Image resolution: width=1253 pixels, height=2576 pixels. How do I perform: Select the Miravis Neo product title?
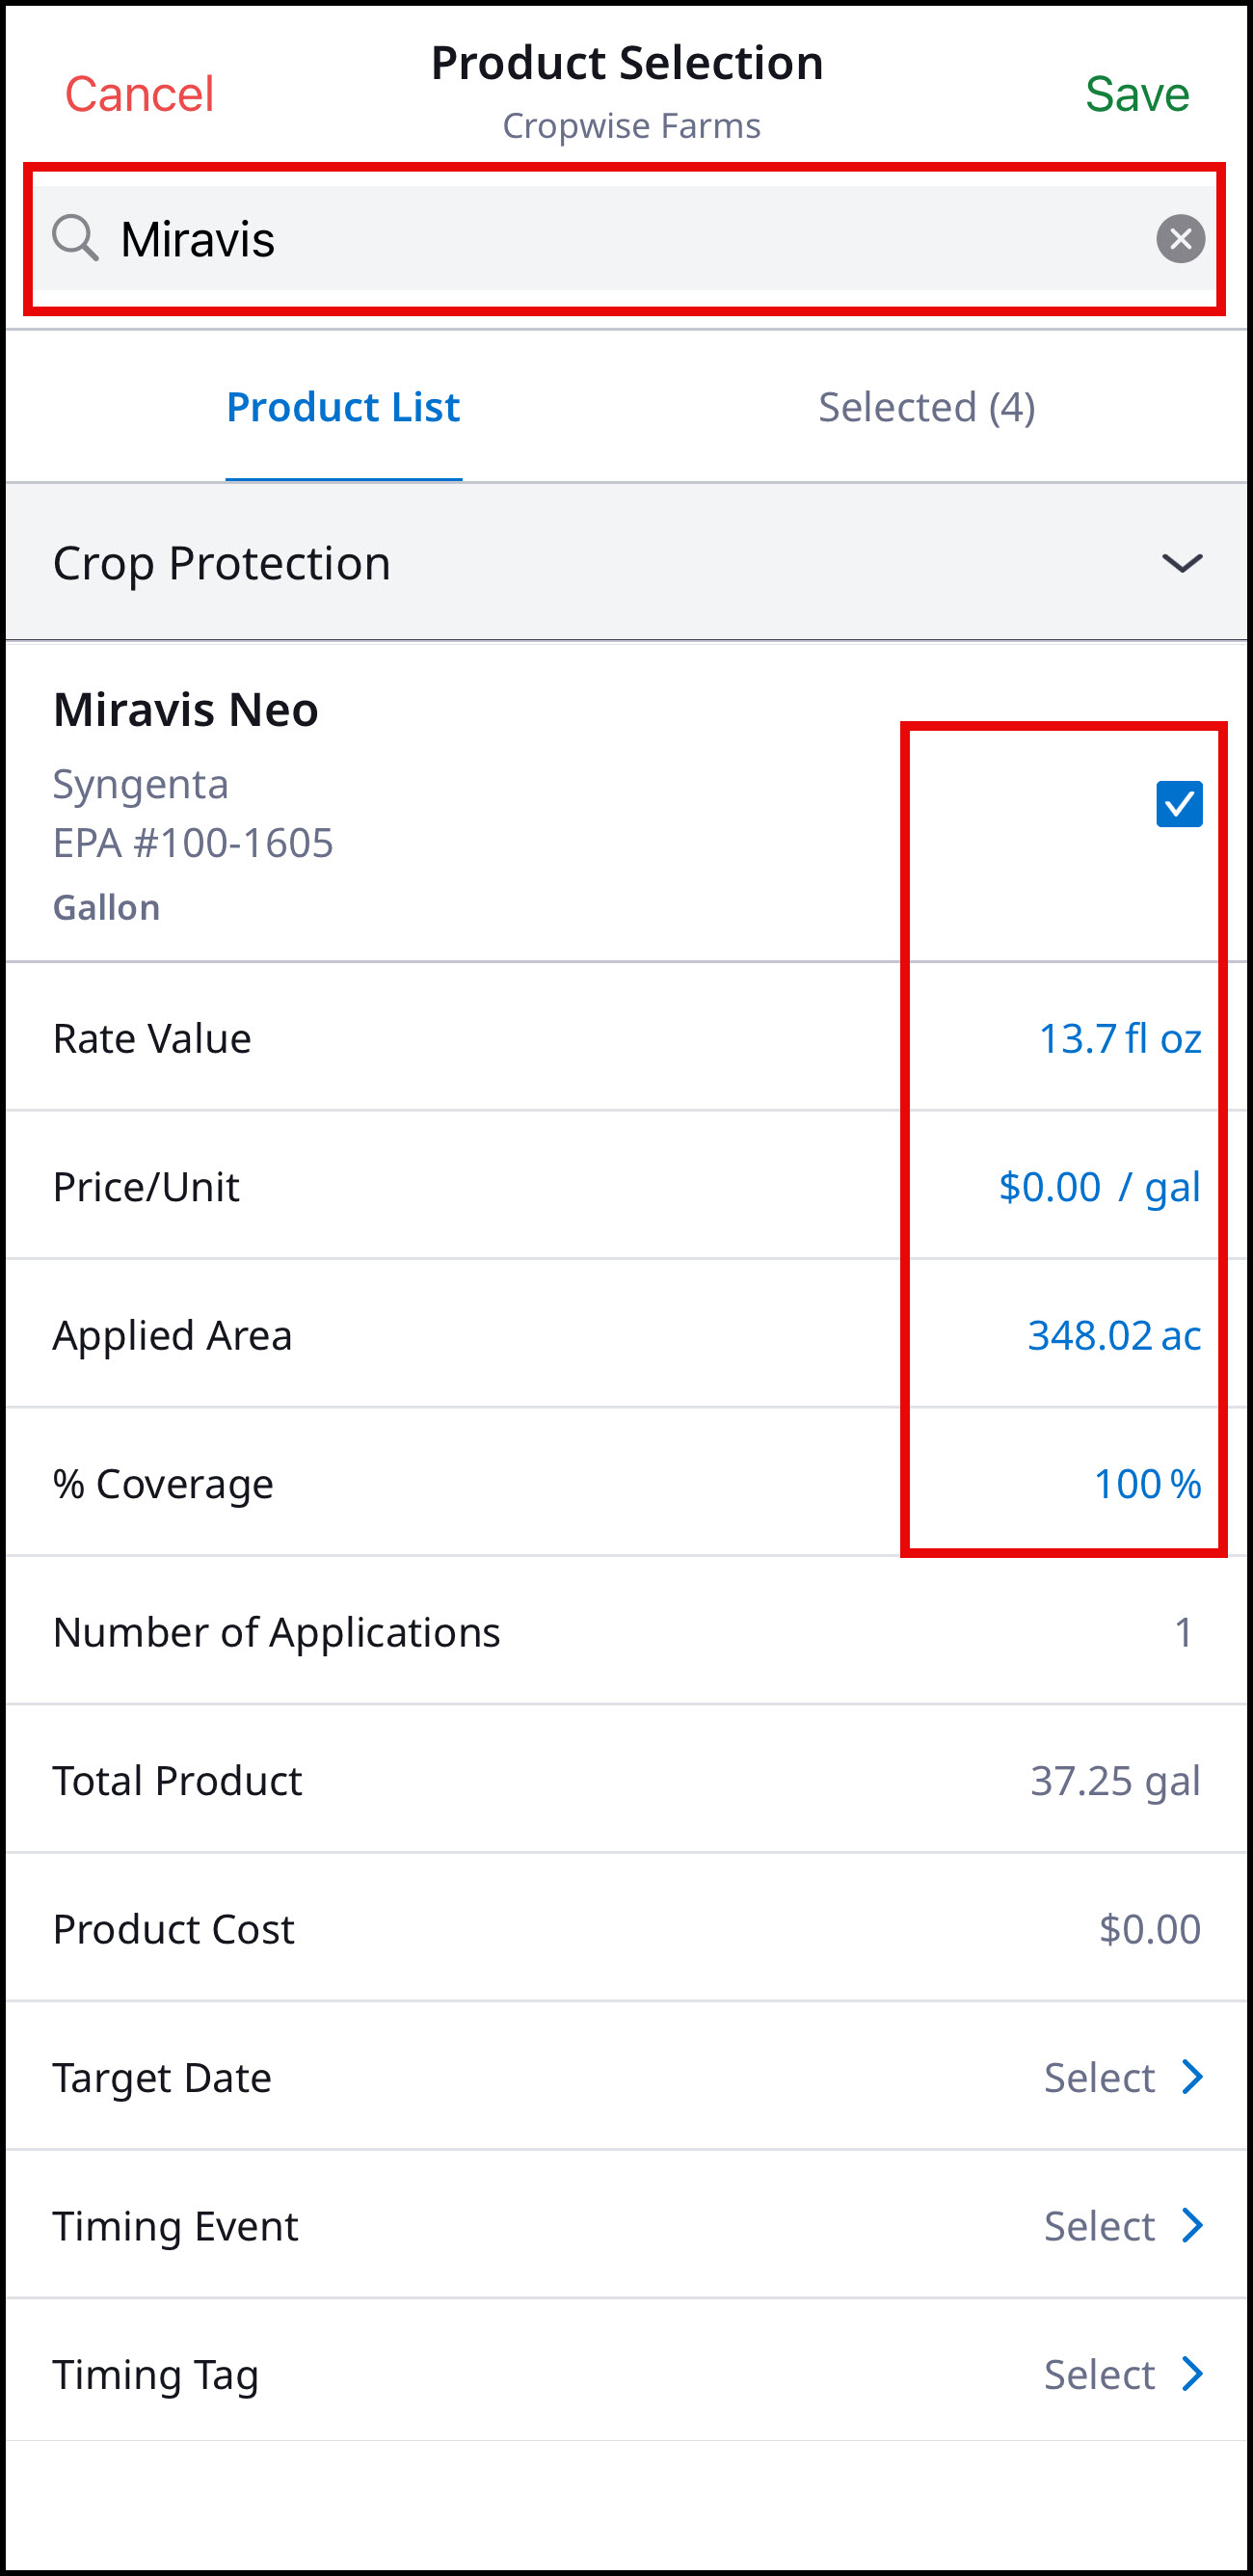(x=186, y=710)
